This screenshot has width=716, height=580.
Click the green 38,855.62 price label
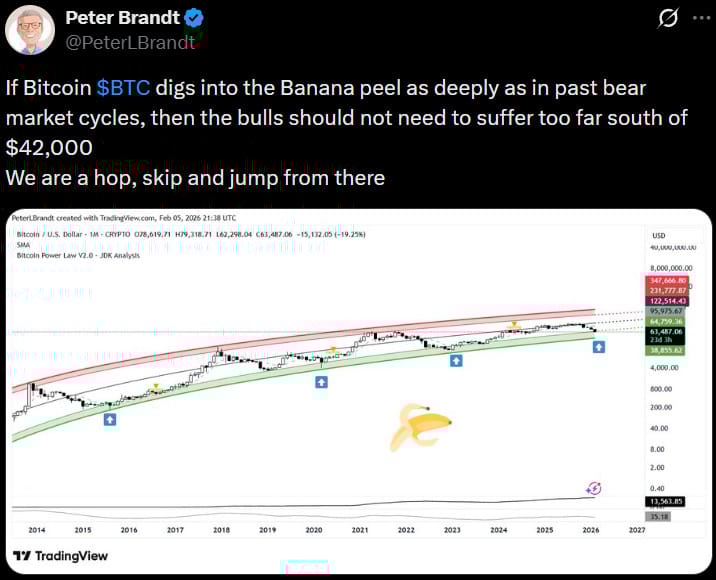[665, 350]
